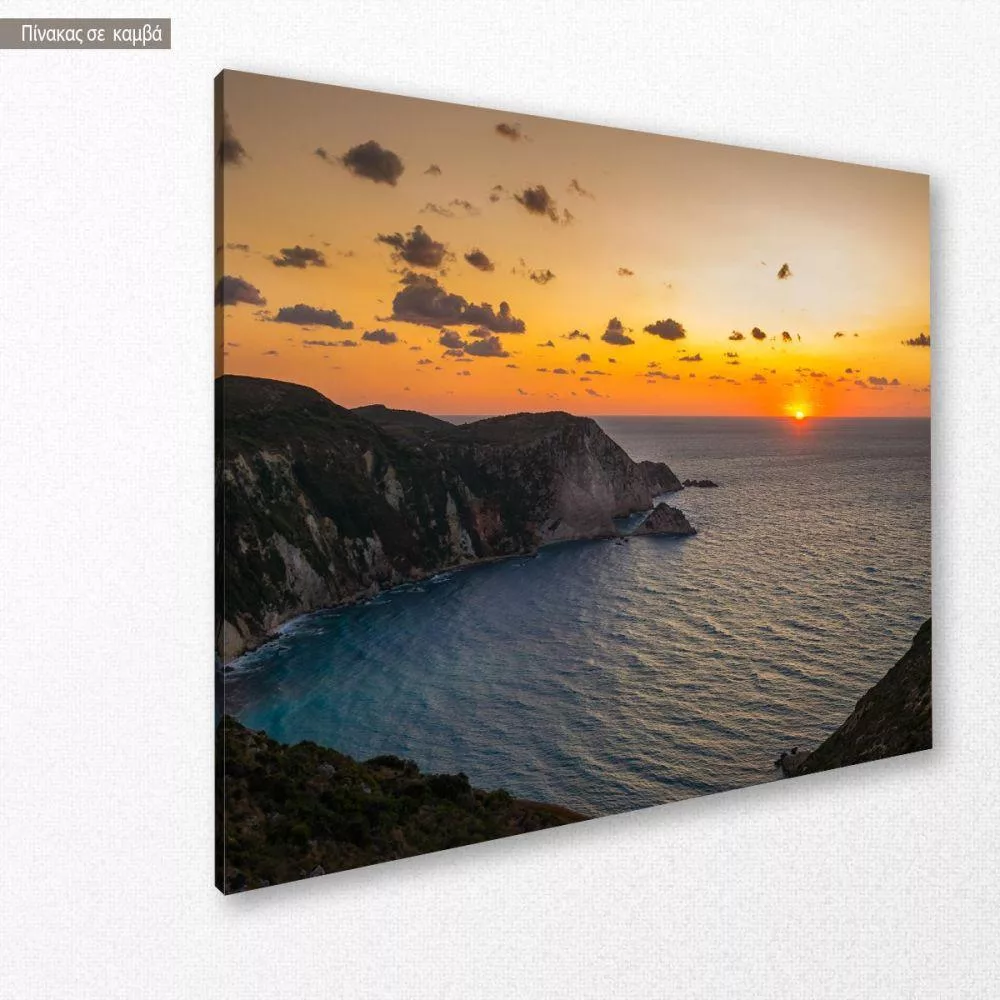Image resolution: width=1000 pixels, height=1000 pixels.
Task: Select the tiny distant rock beyond the islet
Action: [x=700, y=483]
